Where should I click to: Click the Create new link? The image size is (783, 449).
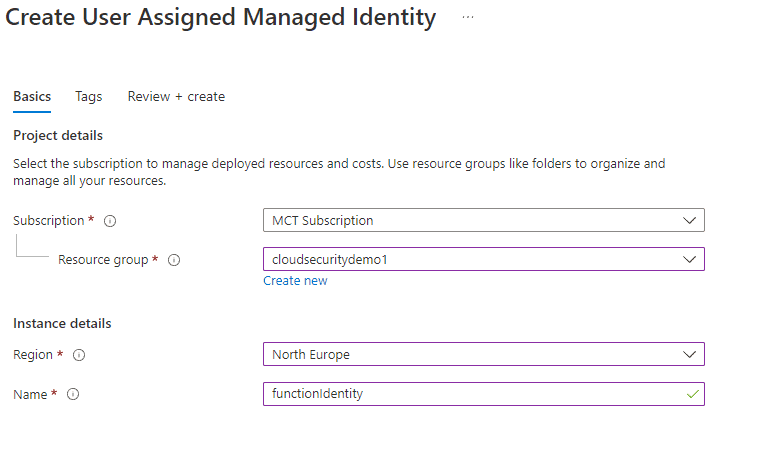point(295,281)
